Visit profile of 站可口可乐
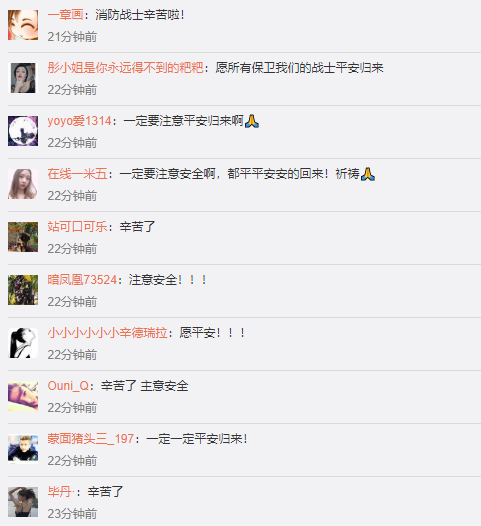The image size is (481, 526). [x=77, y=227]
